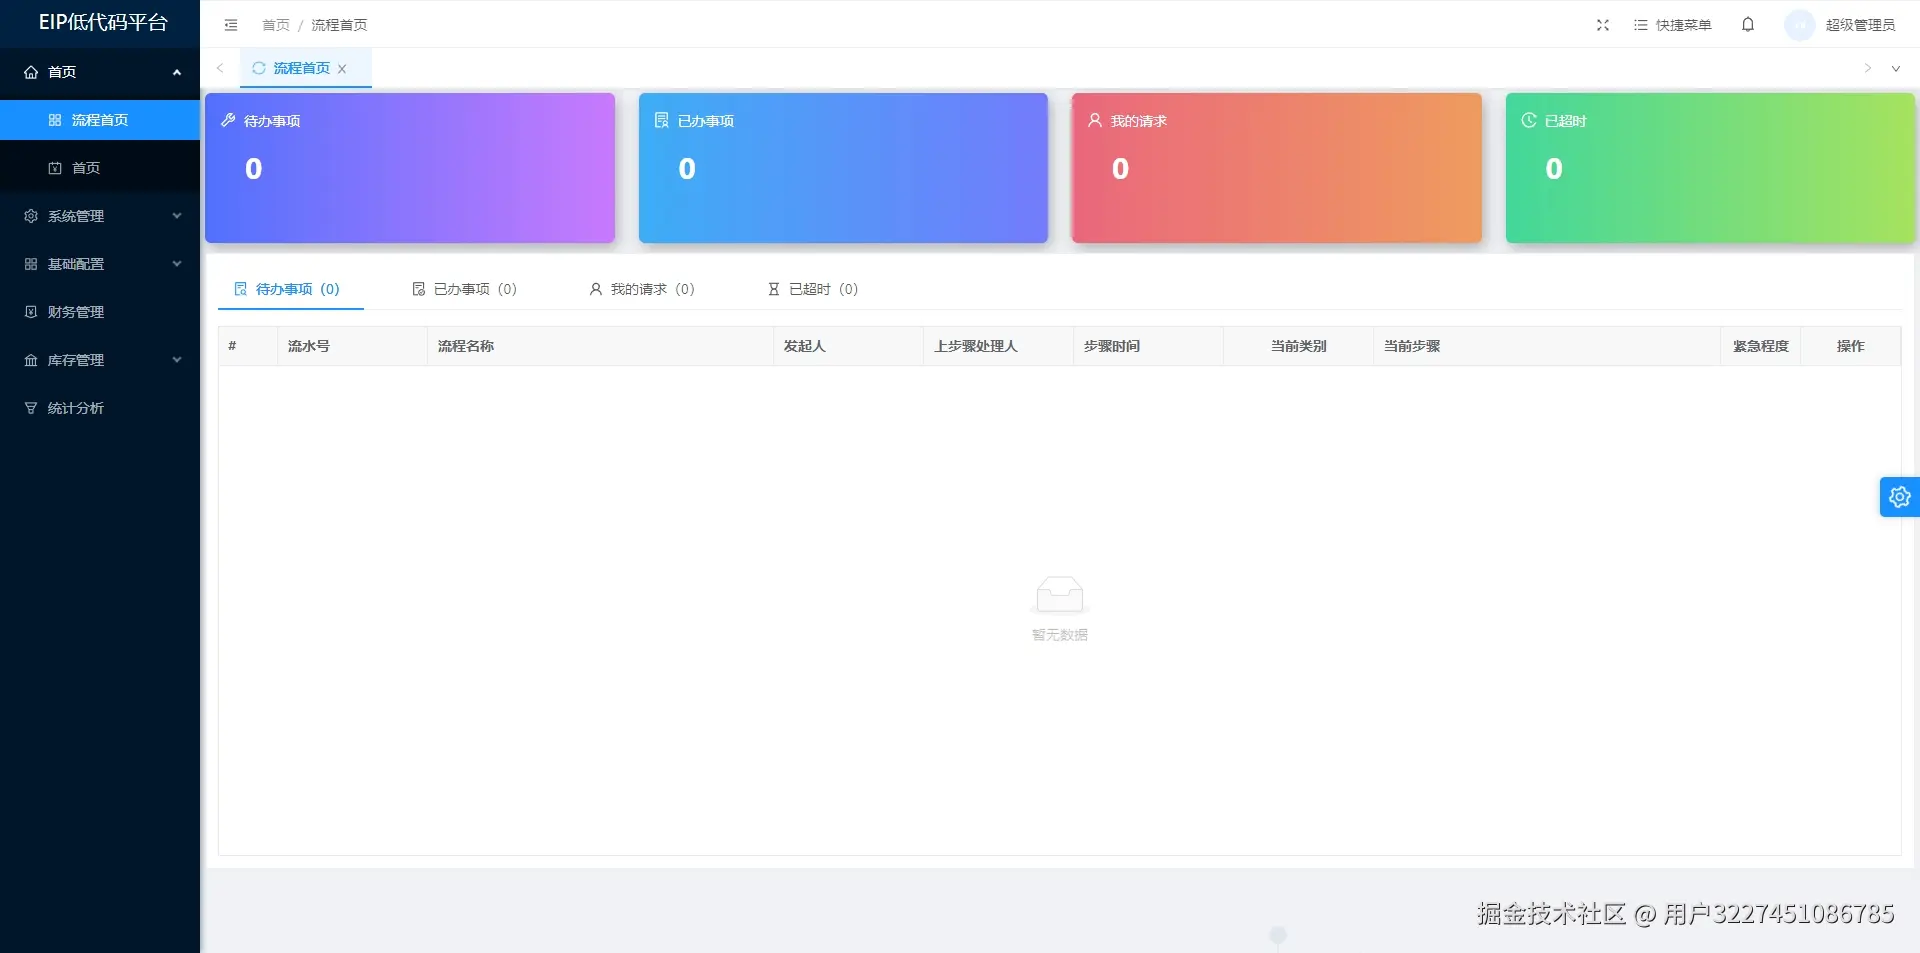Open the green 已超时 summary card
Viewport: 1920px width, 953px height.
tap(1710, 168)
